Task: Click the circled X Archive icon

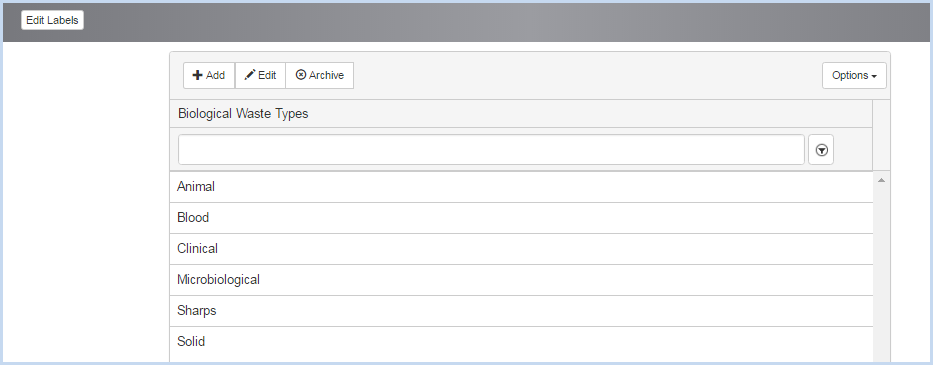Action: [x=301, y=75]
